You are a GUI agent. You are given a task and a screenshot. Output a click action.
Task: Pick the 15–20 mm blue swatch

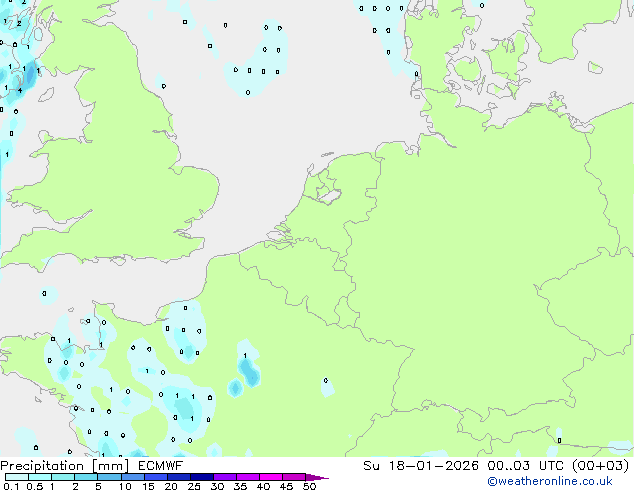[x=156, y=477]
